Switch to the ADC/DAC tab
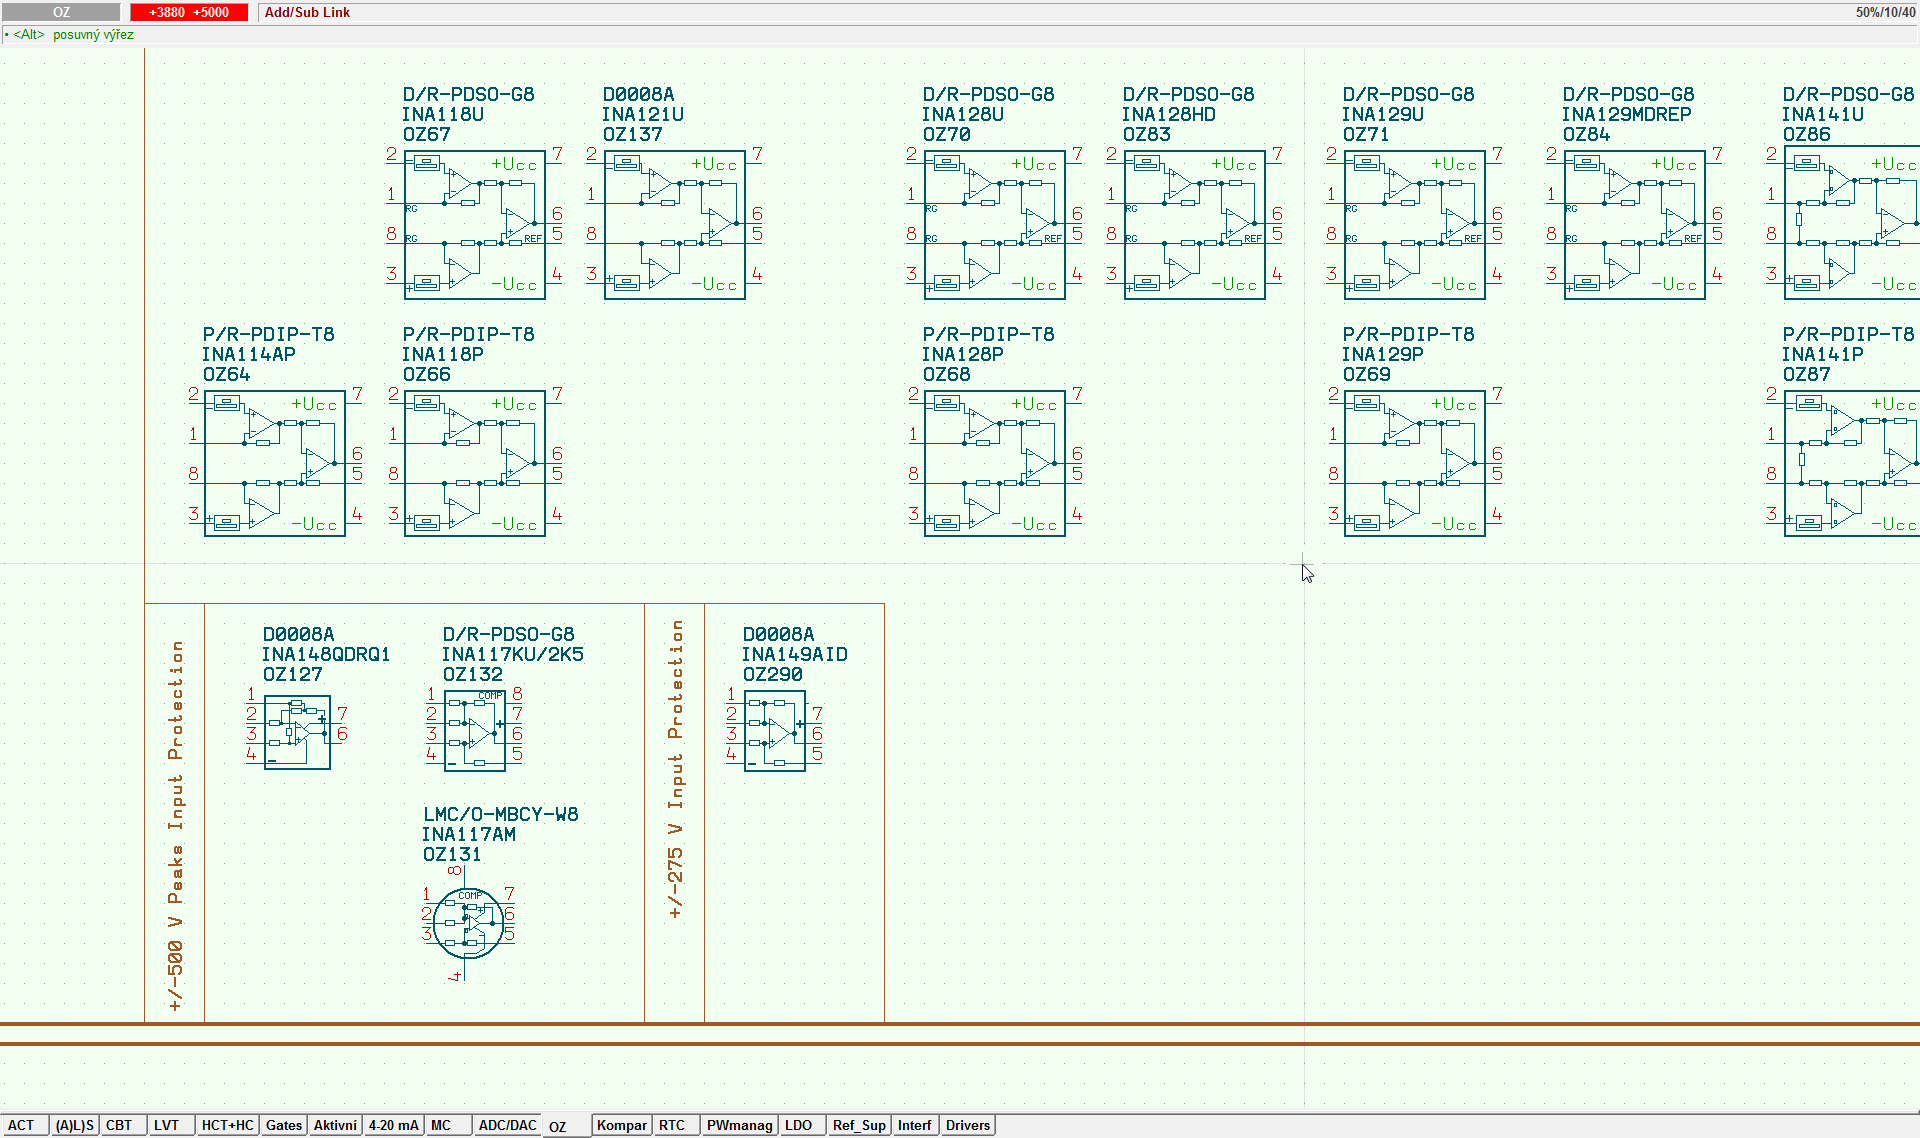 point(508,1125)
